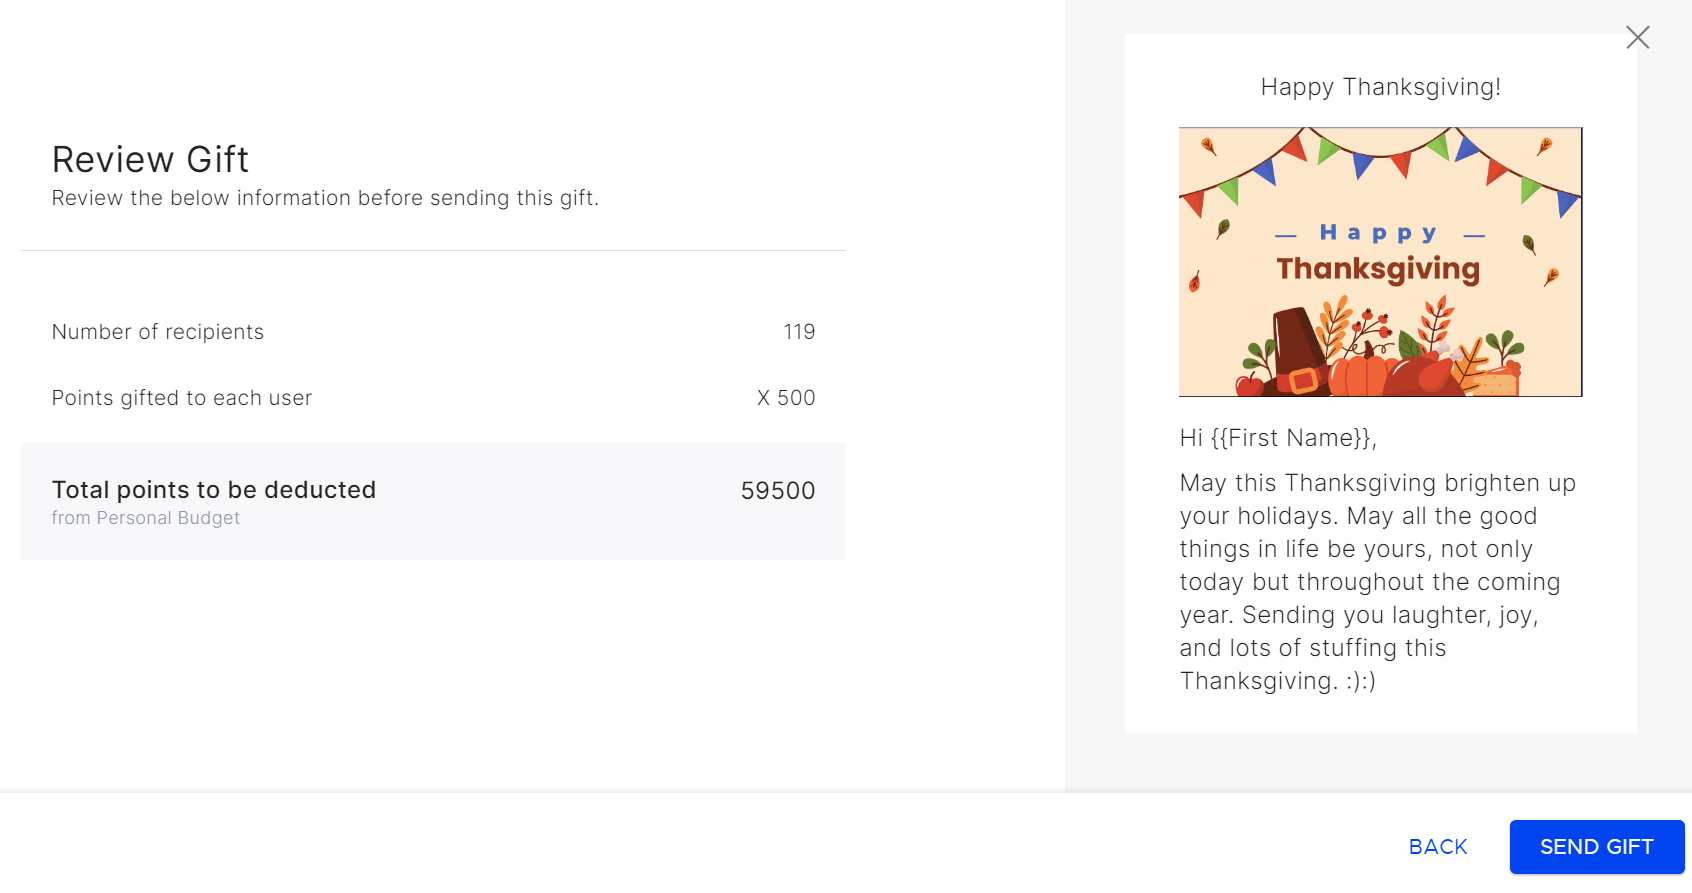Click the Thanksgiving message body text
This screenshot has height=893, width=1692.
[x=1378, y=582]
